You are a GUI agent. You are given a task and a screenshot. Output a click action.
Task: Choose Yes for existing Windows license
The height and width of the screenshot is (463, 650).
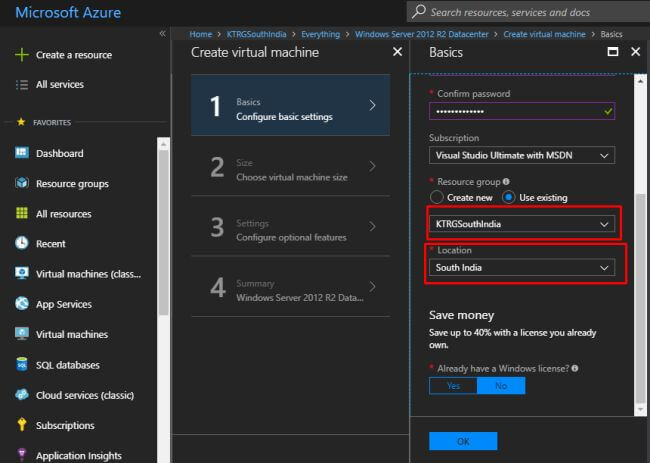pyautogui.click(x=453, y=385)
